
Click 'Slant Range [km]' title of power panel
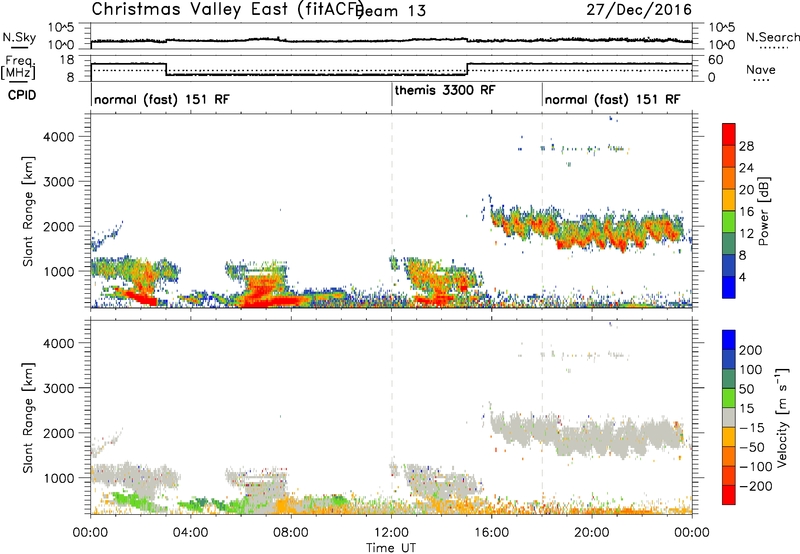click(x=28, y=211)
